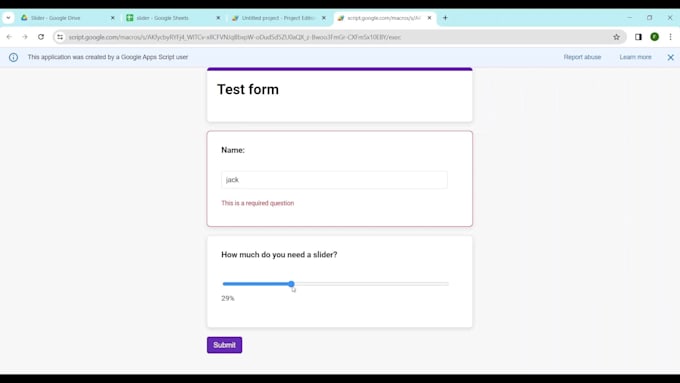This screenshot has height=383, width=680.
Task: Click the slider handle at 29%
Action: pos(291,284)
